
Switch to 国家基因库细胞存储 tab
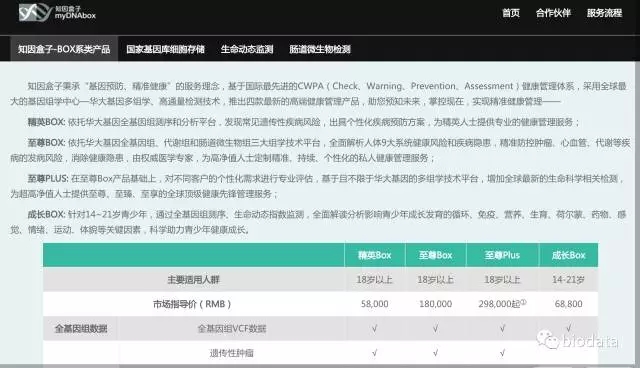tap(165, 49)
